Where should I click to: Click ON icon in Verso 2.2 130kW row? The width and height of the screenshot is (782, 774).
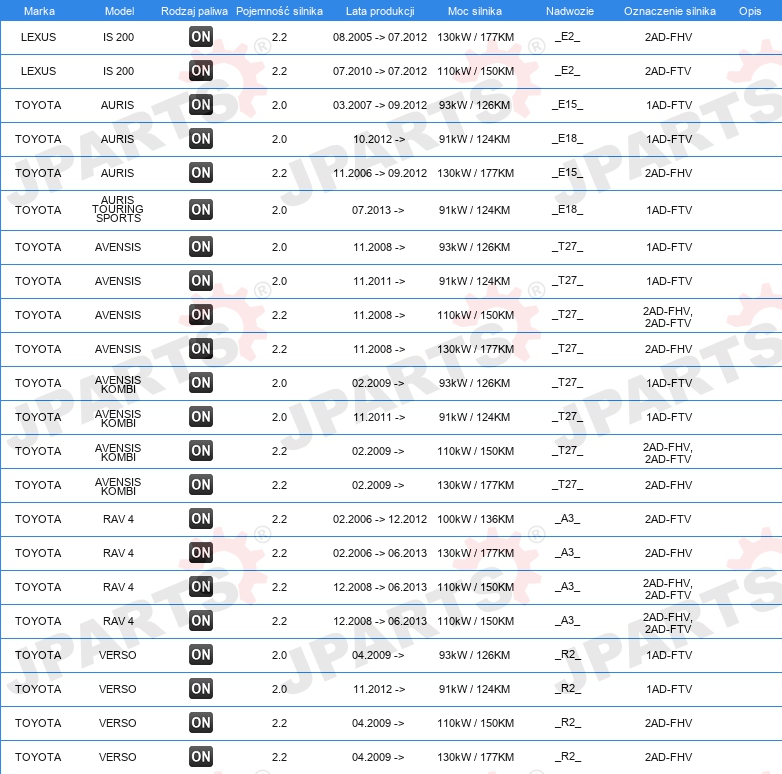click(201, 757)
